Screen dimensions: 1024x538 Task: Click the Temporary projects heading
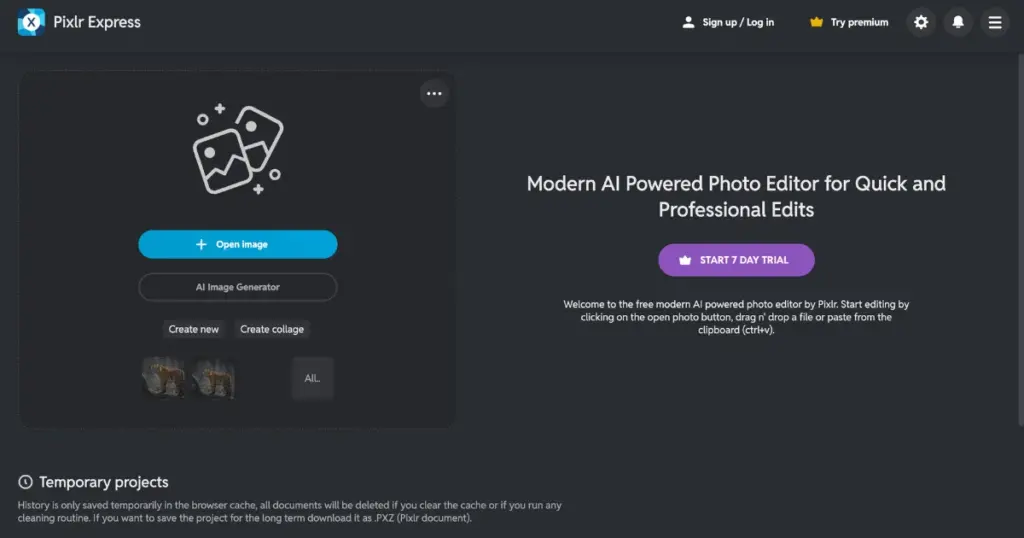103,482
